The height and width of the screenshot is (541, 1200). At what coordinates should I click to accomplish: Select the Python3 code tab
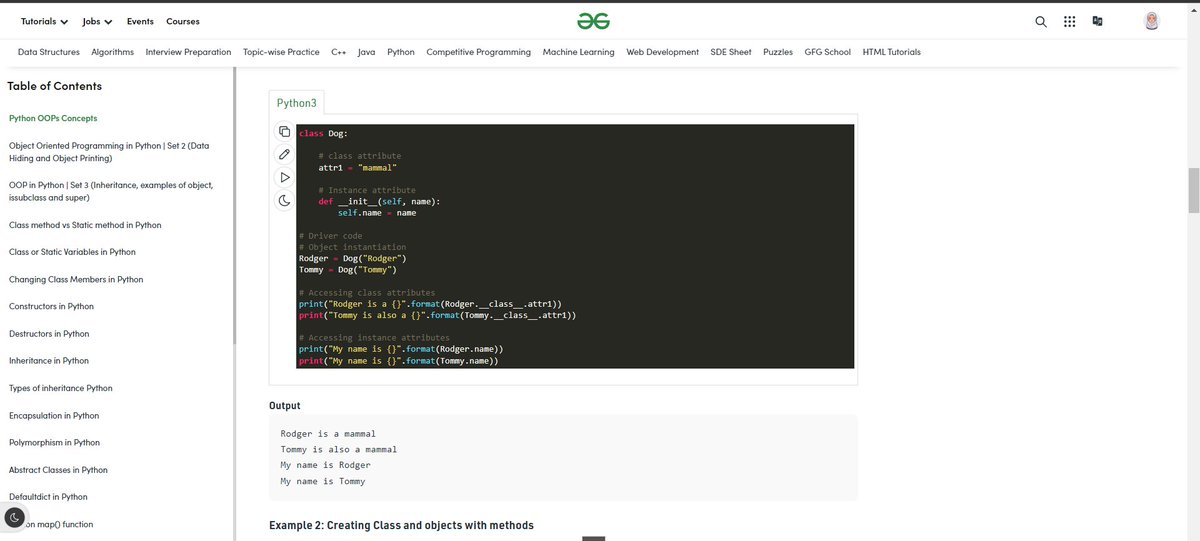tap(296, 102)
